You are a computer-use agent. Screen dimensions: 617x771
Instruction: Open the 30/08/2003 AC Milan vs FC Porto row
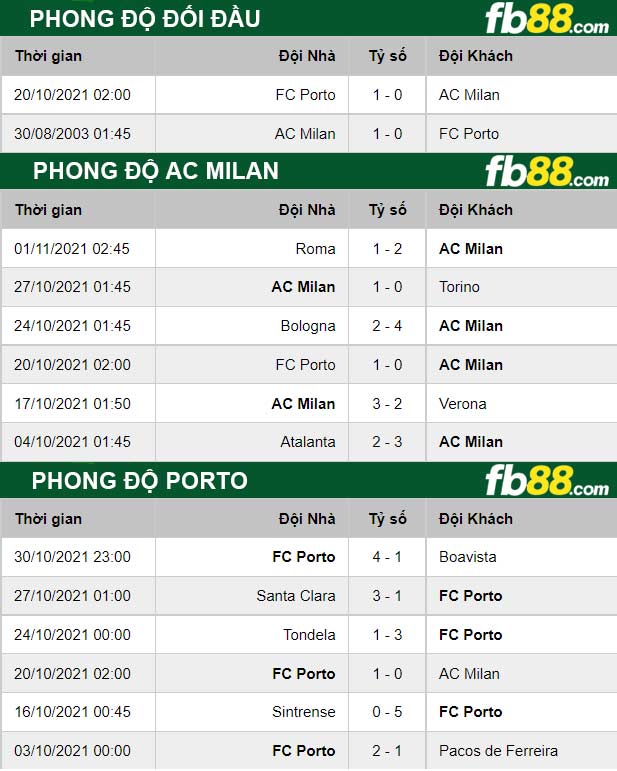pos(309,134)
